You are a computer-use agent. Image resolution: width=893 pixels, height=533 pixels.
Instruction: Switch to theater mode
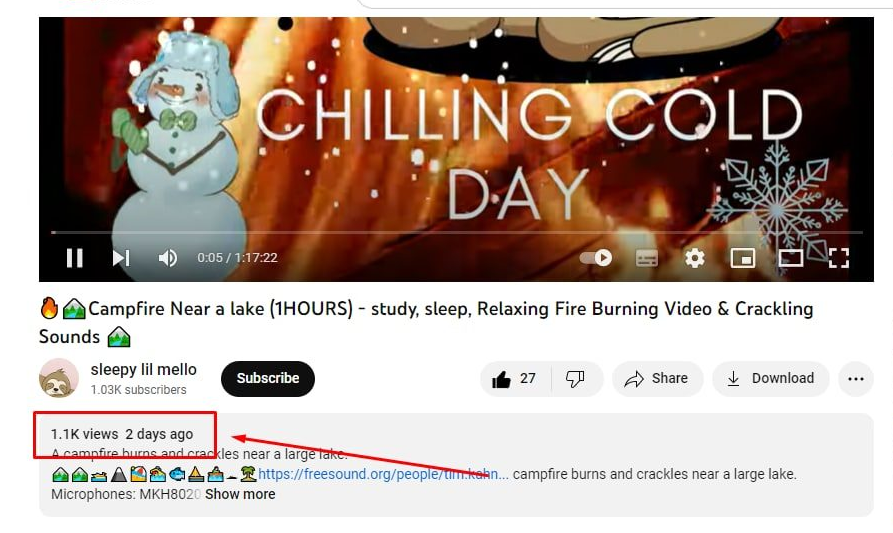(x=790, y=258)
